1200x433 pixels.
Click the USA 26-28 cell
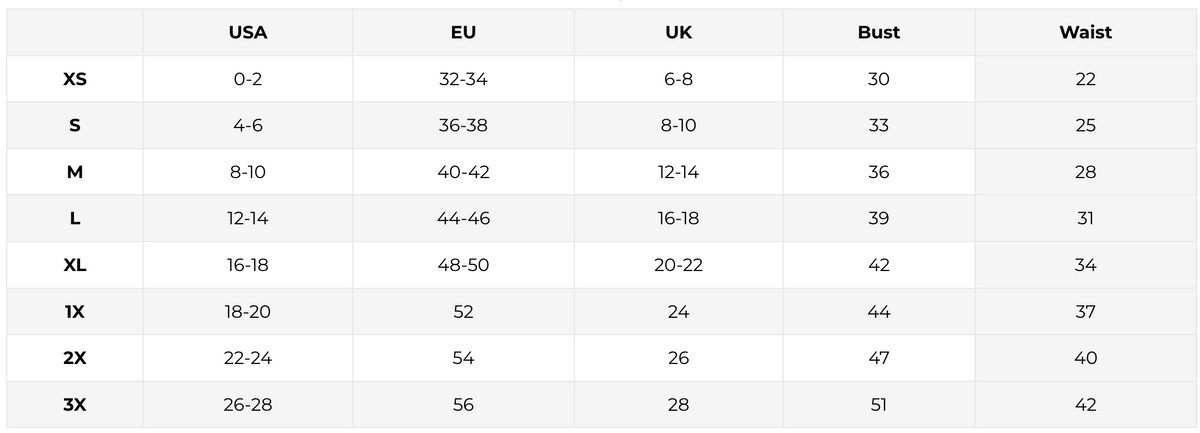247,405
